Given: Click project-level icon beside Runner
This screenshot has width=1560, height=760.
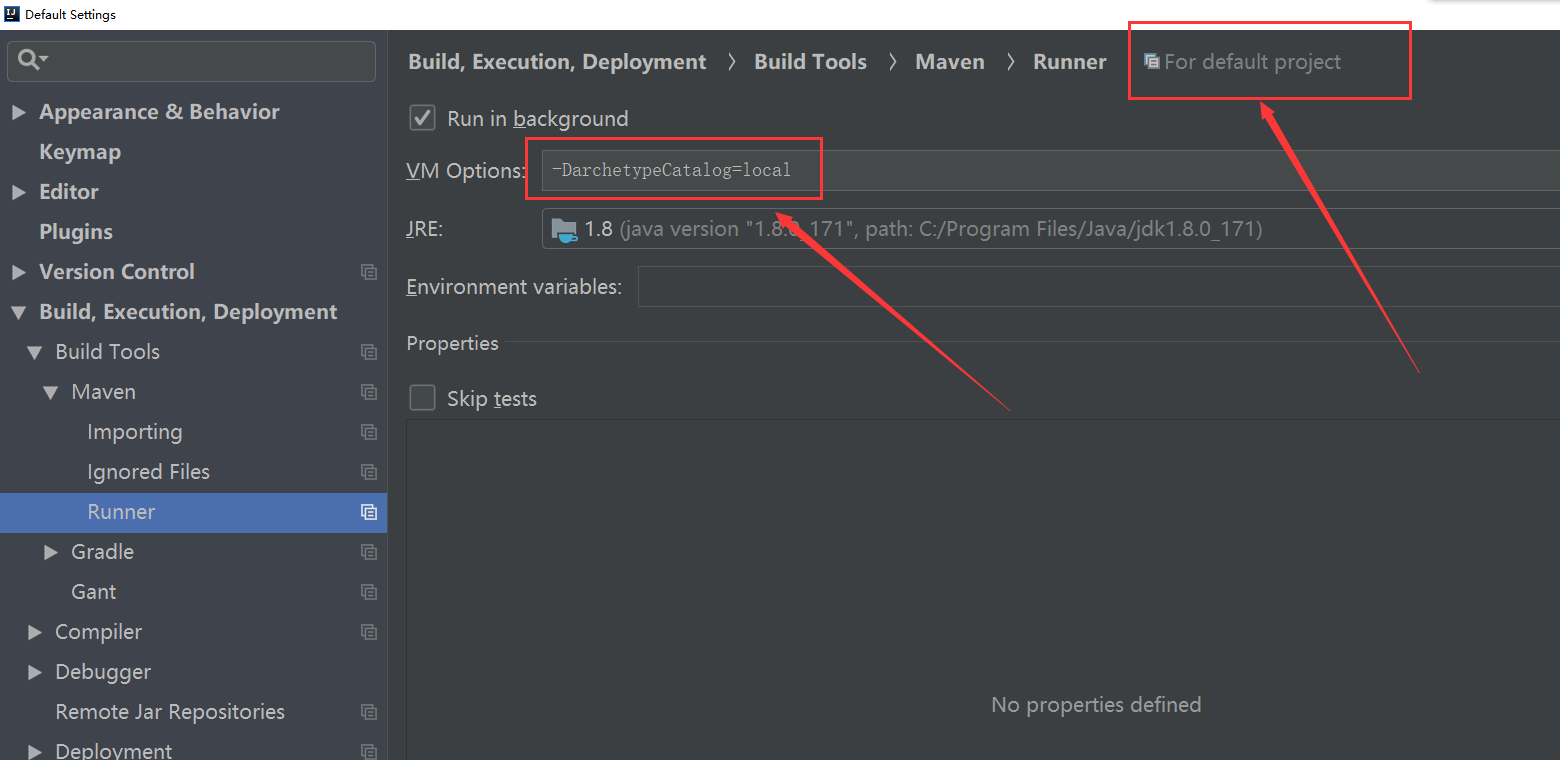Looking at the screenshot, I should click(369, 512).
